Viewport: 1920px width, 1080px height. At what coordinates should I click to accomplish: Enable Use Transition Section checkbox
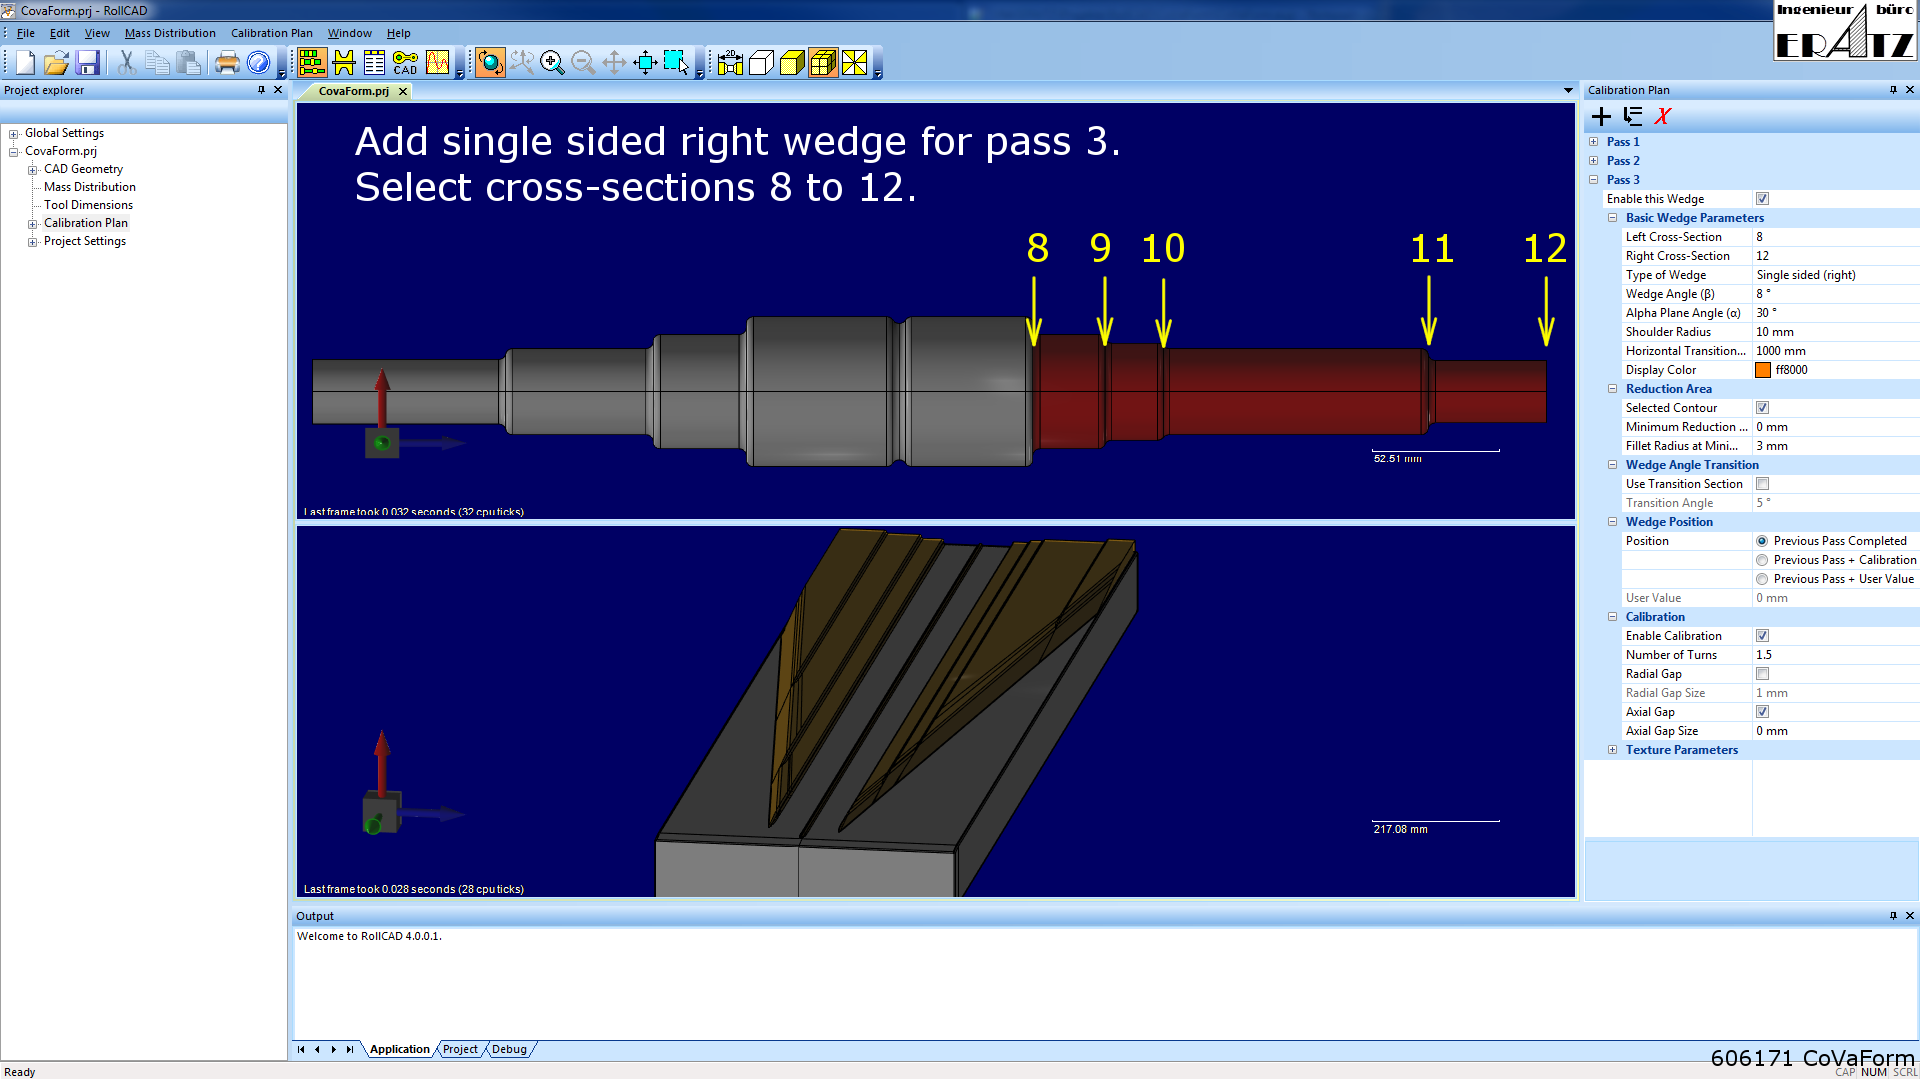[1762, 484]
